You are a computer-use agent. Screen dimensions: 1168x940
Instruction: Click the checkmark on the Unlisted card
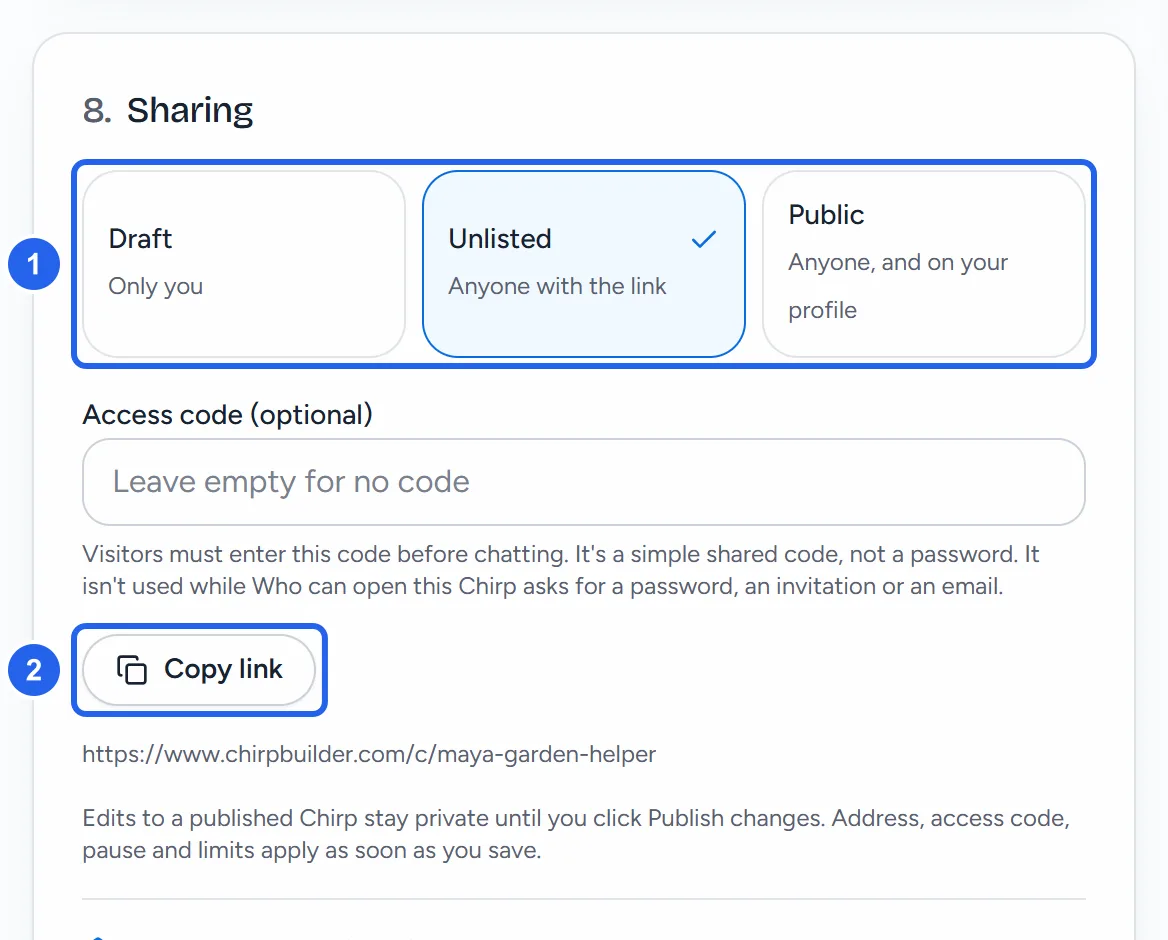(x=704, y=239)
